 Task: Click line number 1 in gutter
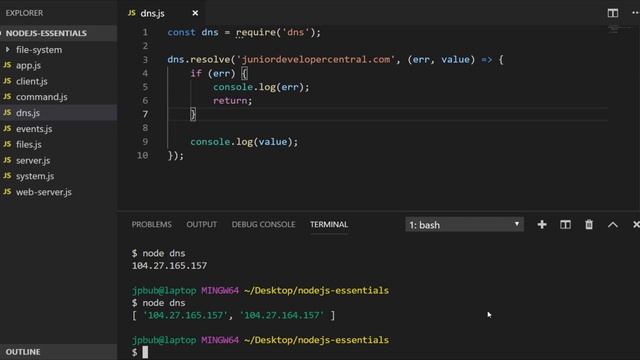(x=145, y=32)
